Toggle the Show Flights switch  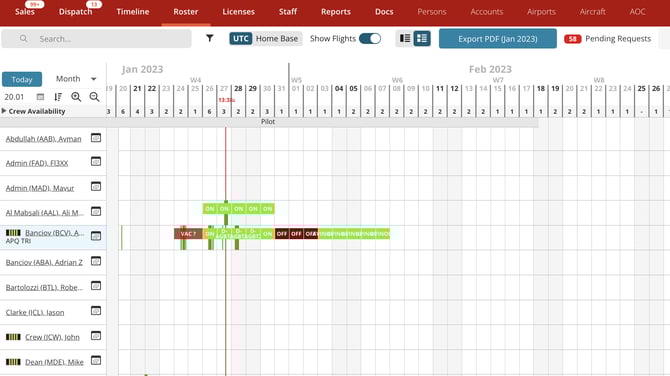tap(370, 38)
